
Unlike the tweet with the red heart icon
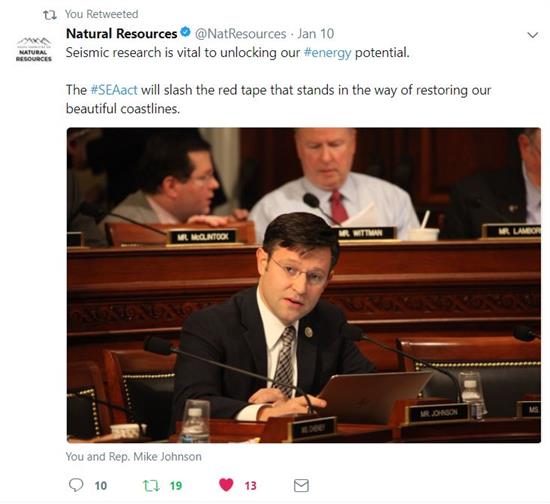[x=226, y=485]
